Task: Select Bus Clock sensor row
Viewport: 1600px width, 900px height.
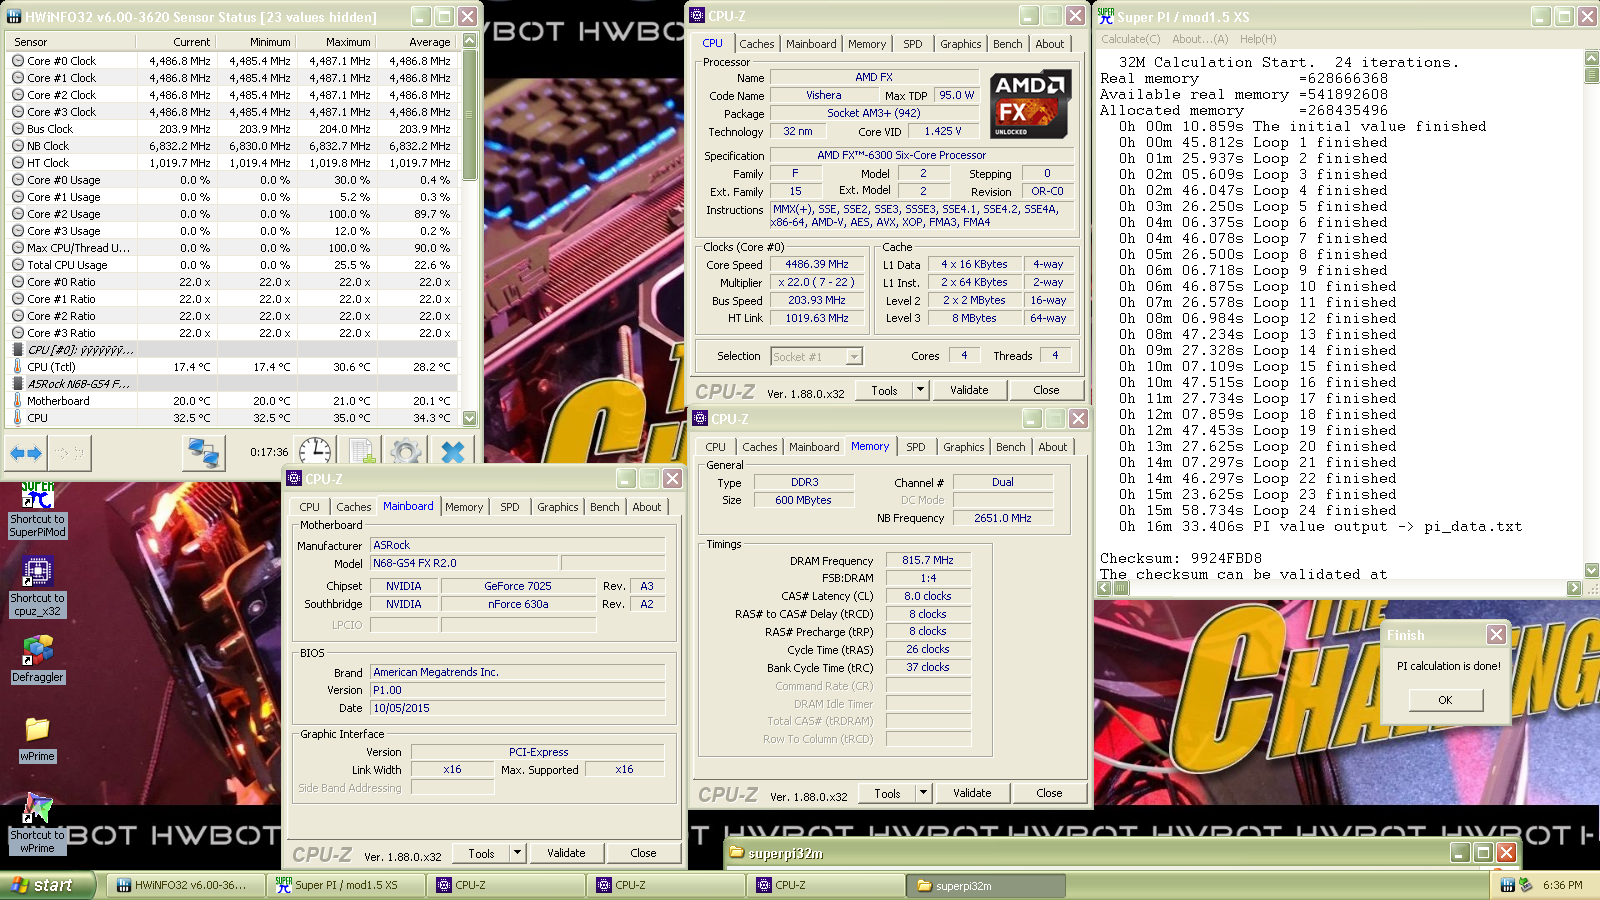Action: coord(233,129)
